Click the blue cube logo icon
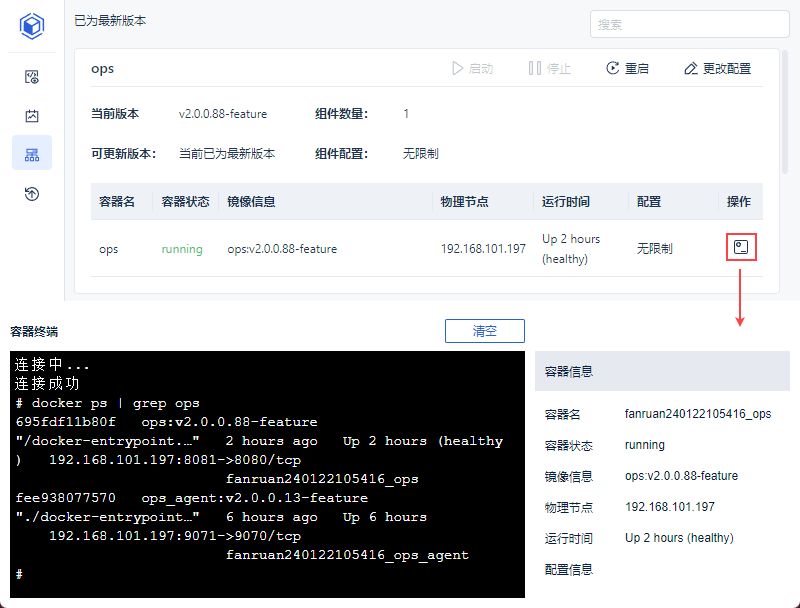This screenshot has width=800, height=608. (x=32, y=26)
